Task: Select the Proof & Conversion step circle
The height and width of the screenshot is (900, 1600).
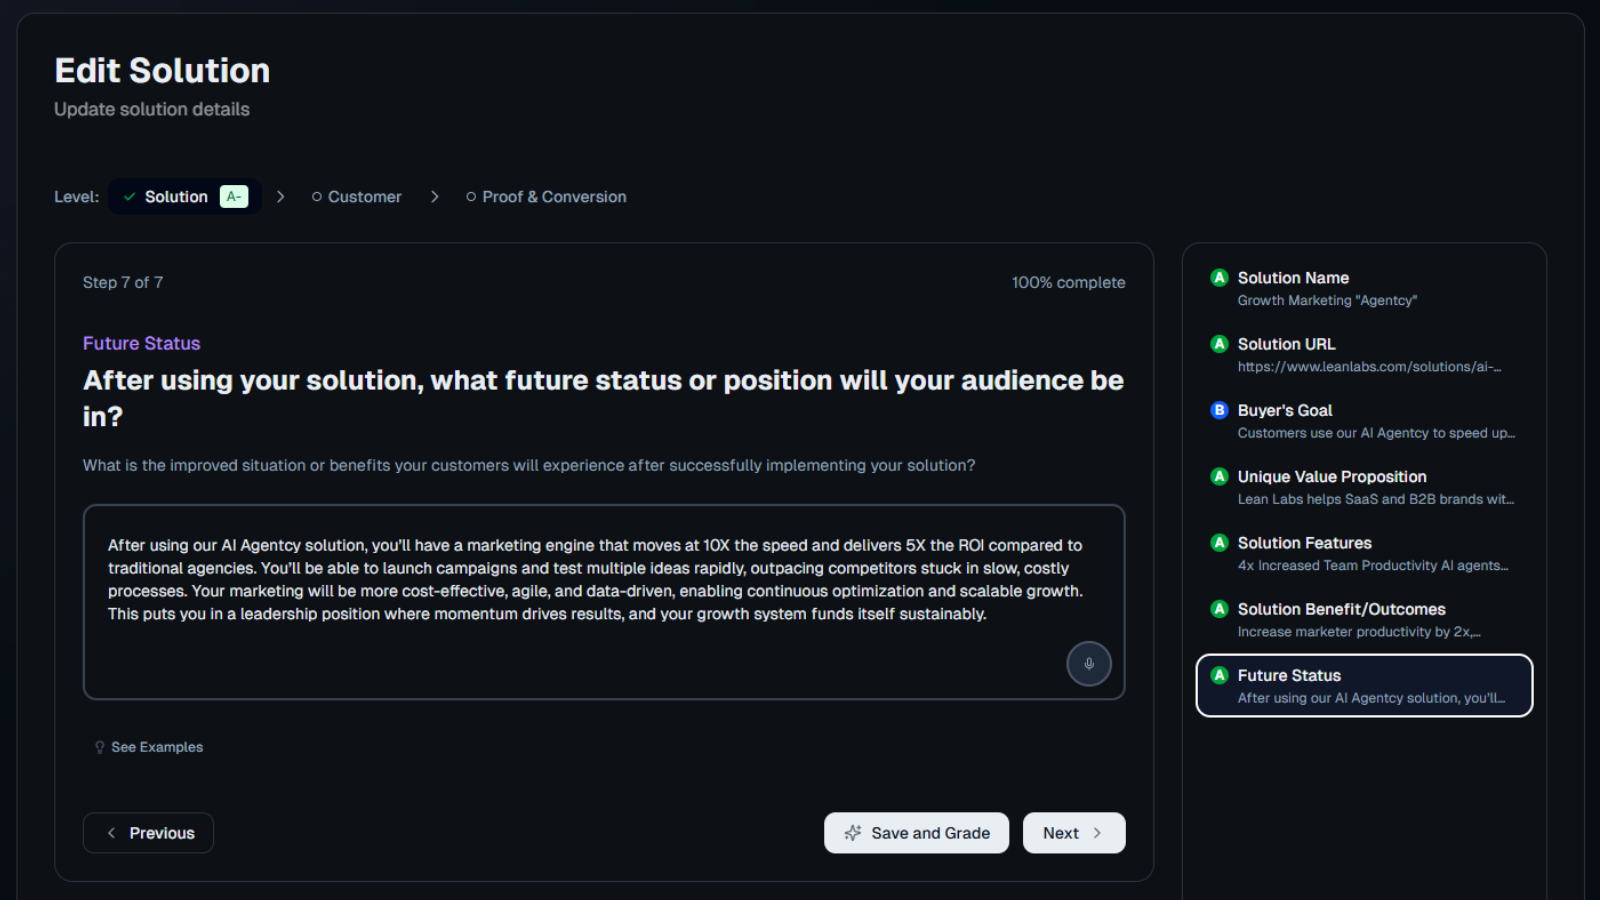Action: (471, 197)
